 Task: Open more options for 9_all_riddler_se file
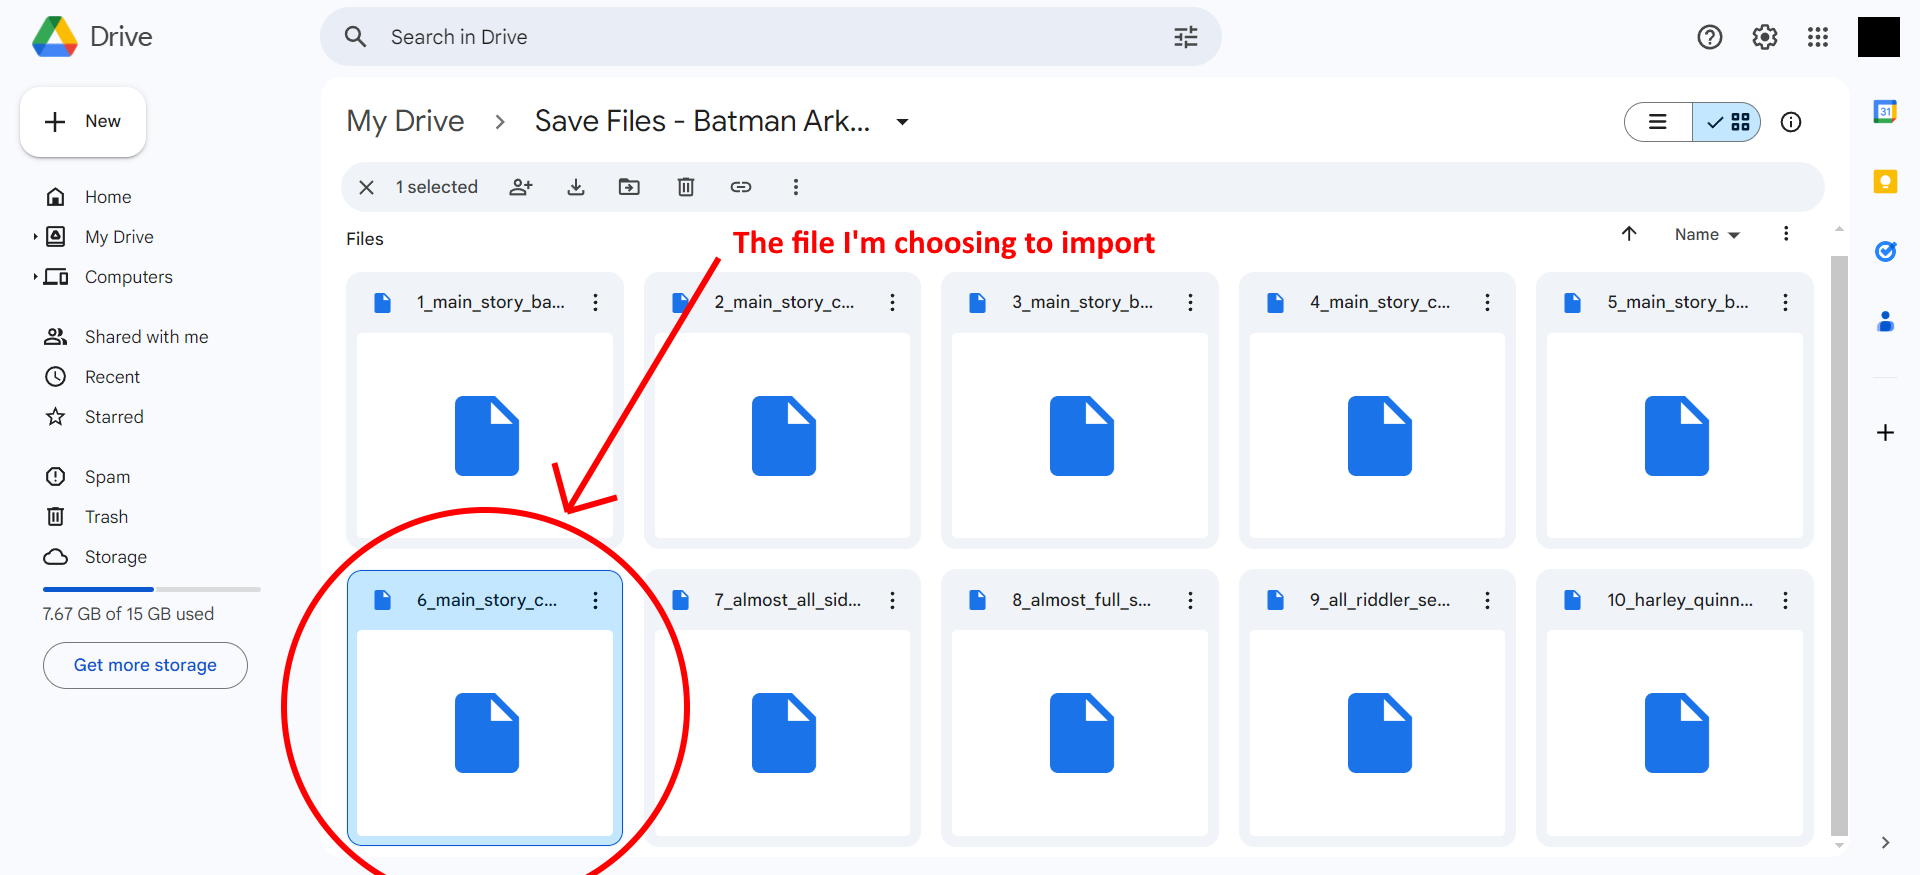point(1487,600)
